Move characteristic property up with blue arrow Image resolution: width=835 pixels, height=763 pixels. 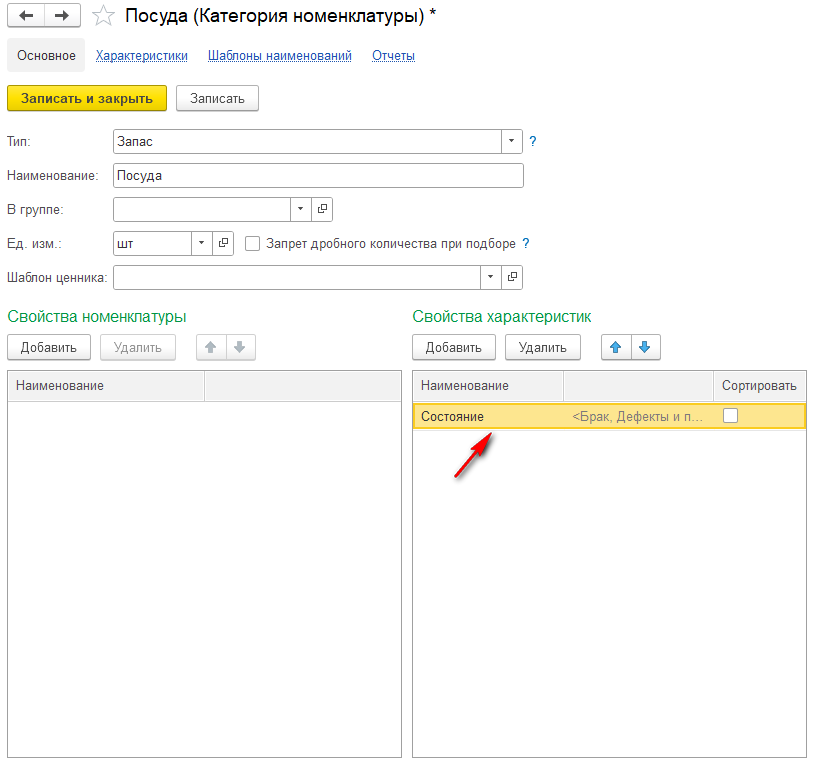[x=616, y=347]
